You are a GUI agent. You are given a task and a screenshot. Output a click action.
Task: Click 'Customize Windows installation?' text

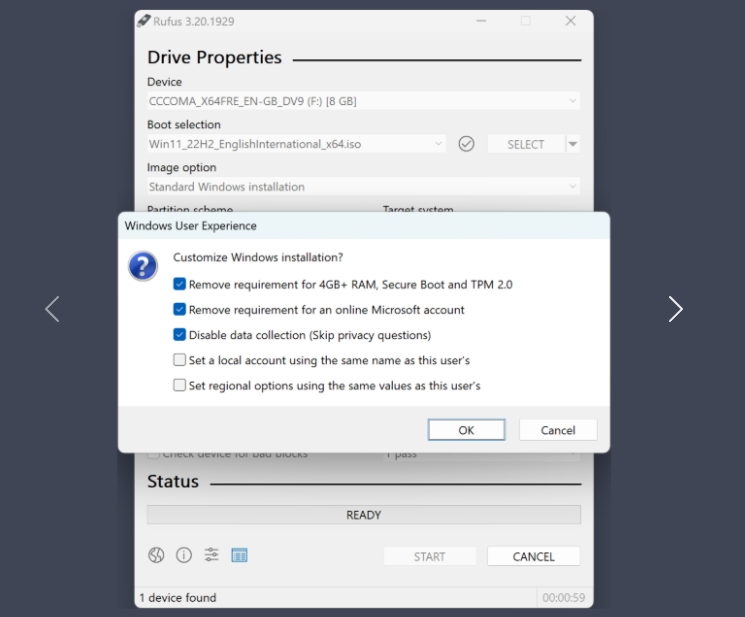pos(258,257)
